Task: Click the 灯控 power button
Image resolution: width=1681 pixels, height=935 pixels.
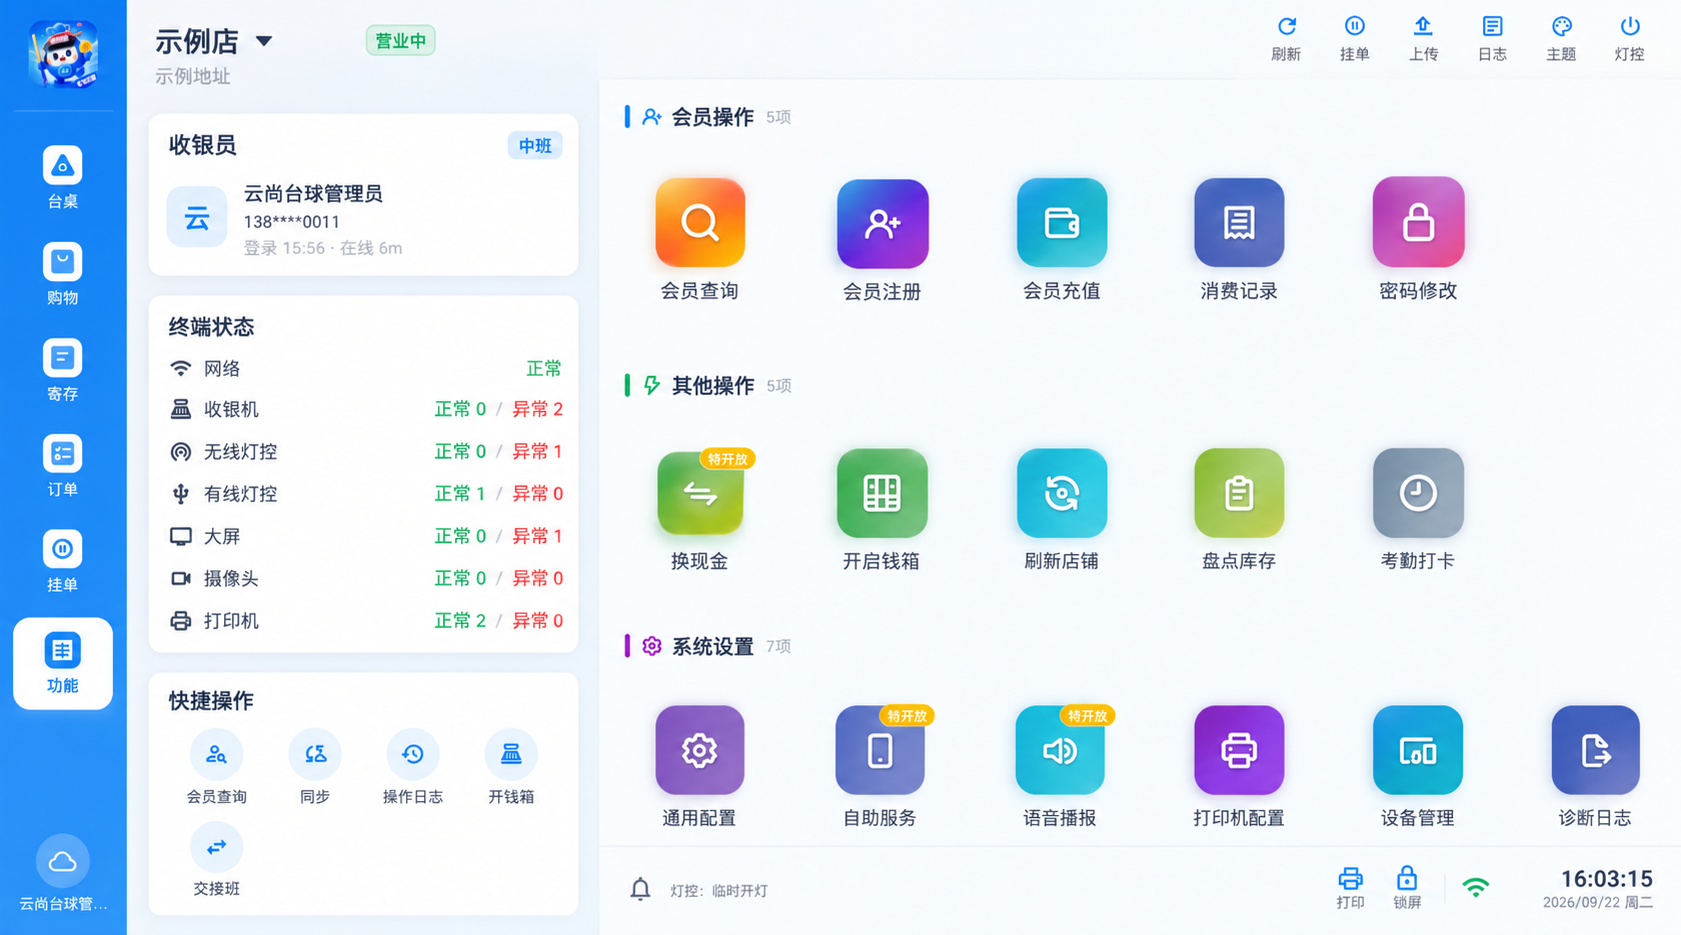Action: (x=1630, y=39)
